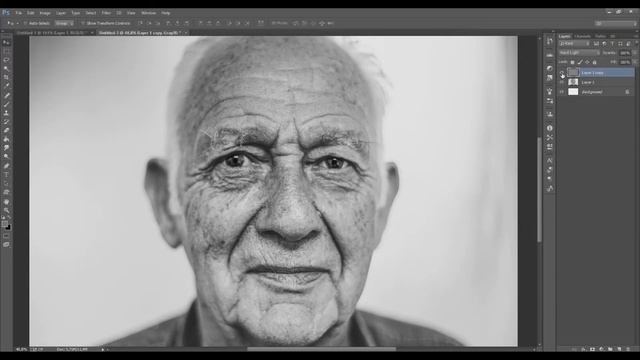Open the Auto-Select Group dropdown
The width and height of the screenshot is (640, 360).
click(x=64, y=24)
